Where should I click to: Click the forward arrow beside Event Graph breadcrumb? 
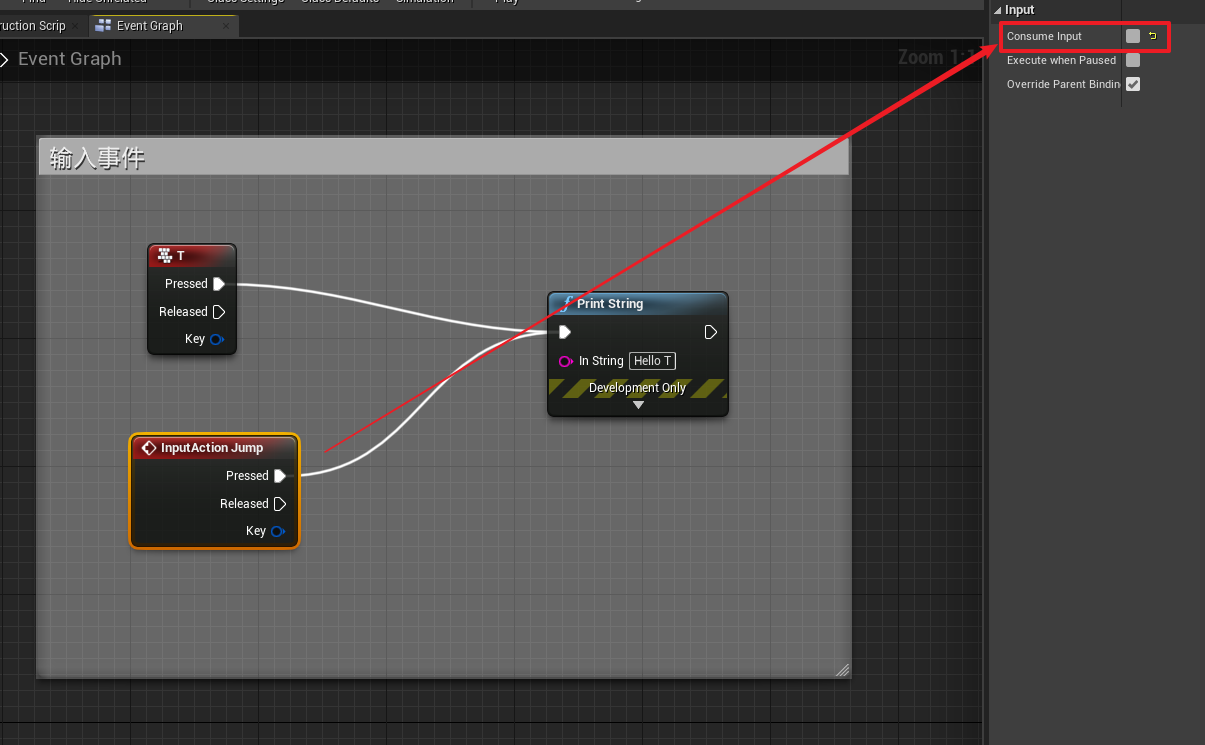point(4,59)
